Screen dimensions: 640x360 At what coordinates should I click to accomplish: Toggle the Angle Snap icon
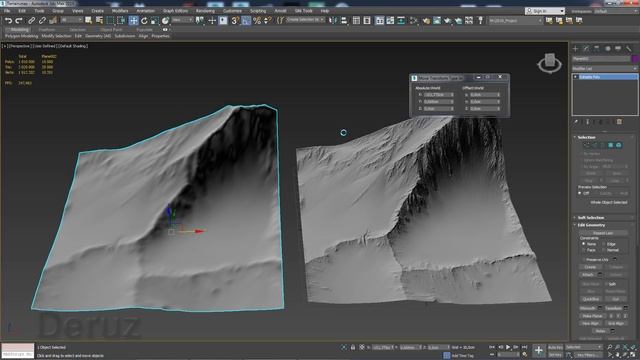coord(246,20)
